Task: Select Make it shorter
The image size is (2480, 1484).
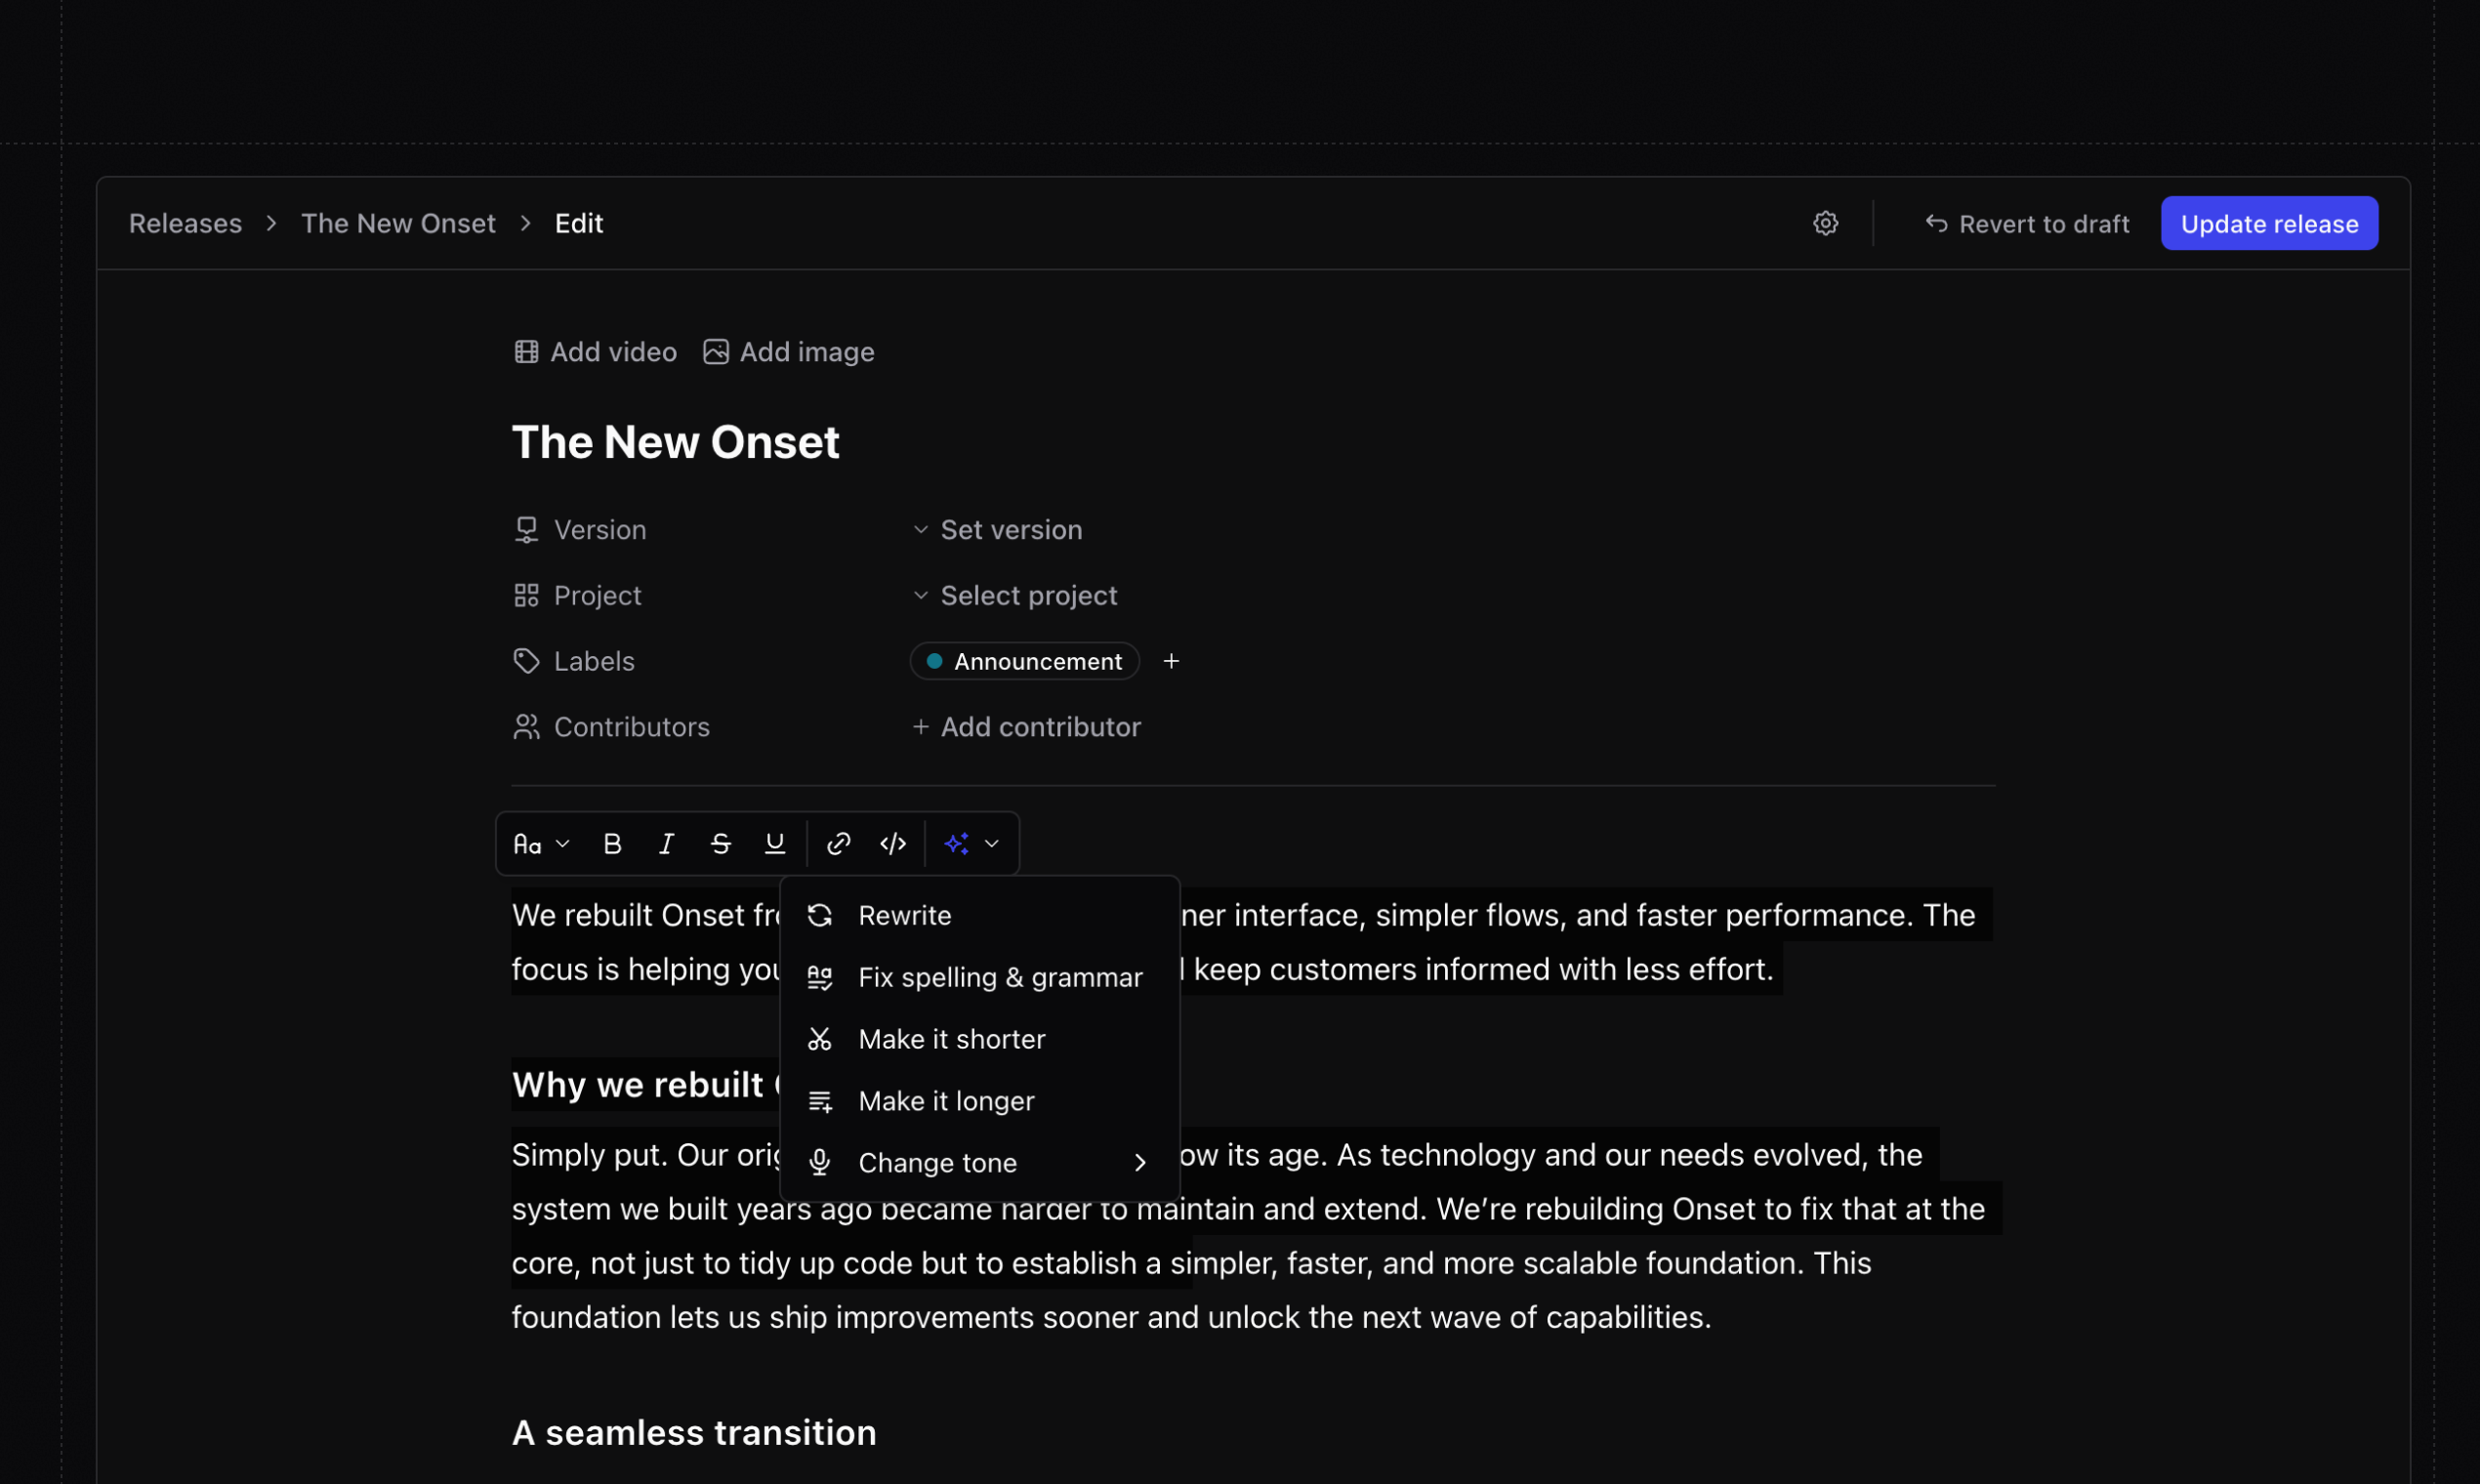Action: tap(951, 1039)
